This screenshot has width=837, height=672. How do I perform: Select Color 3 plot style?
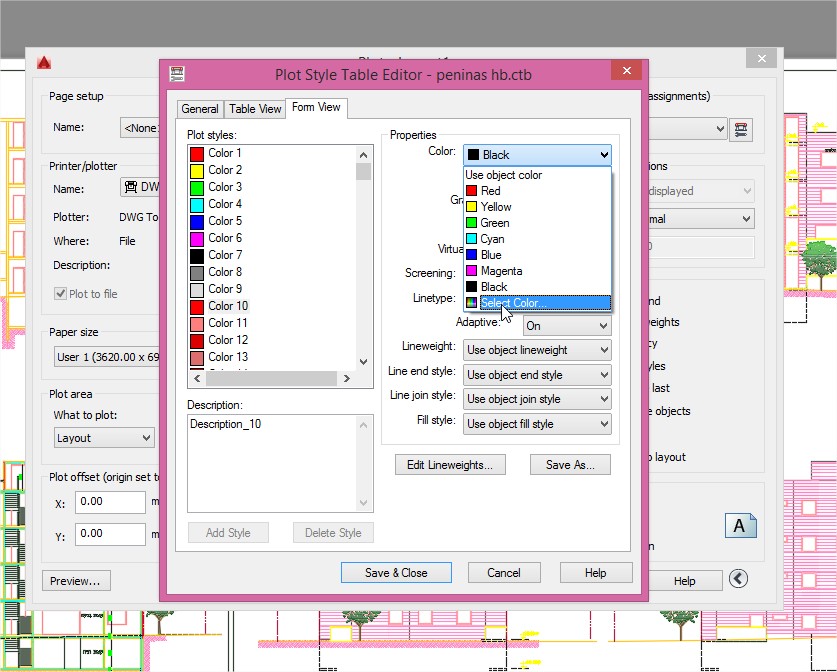216,187
